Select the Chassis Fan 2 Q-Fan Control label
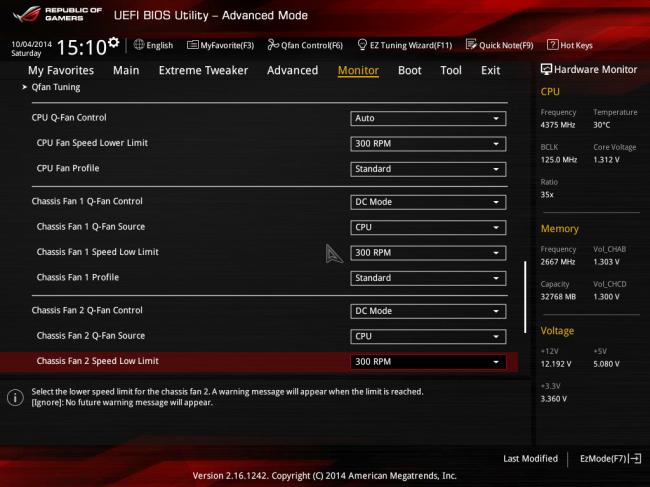650x487 pixels. tap(87, 310)
